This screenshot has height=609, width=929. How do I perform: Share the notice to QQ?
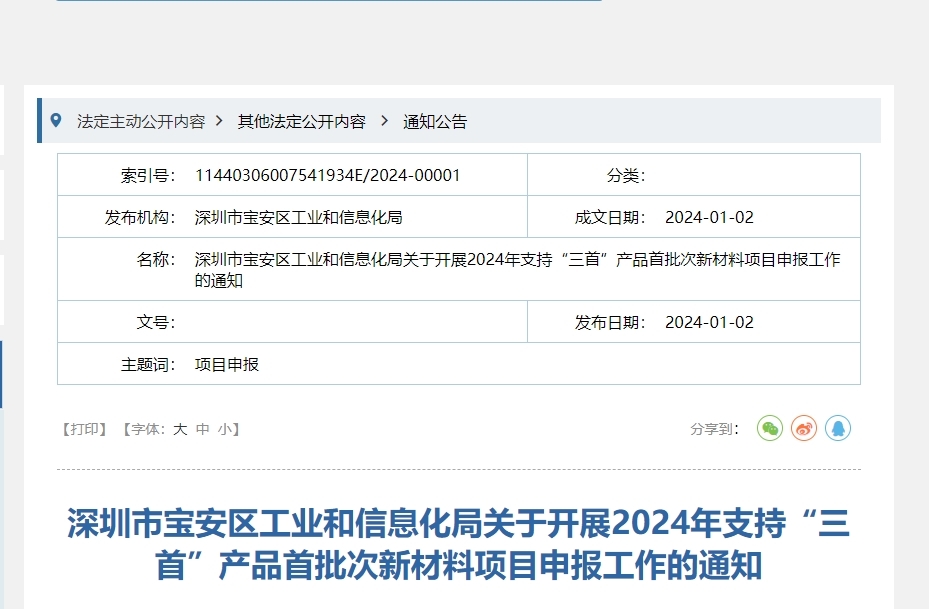838,429
